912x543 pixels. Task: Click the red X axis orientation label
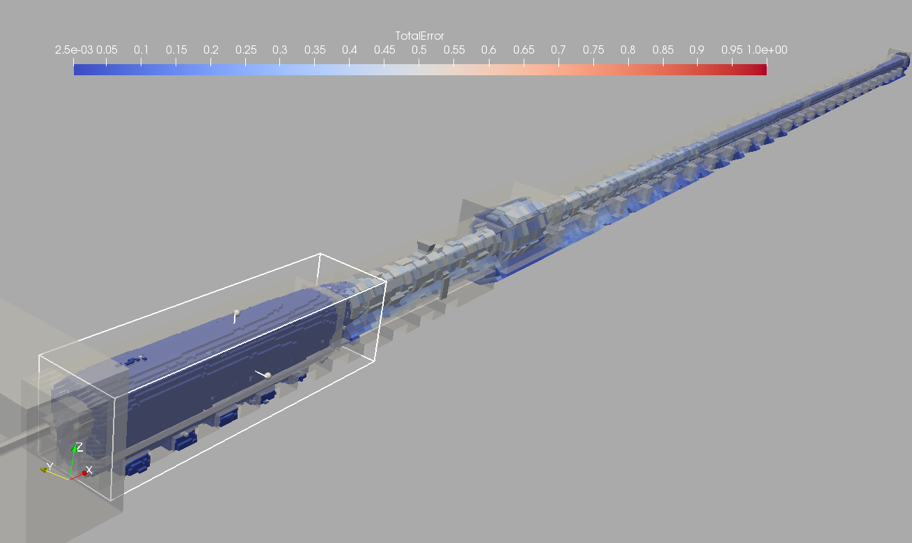[x=89, y=470]
